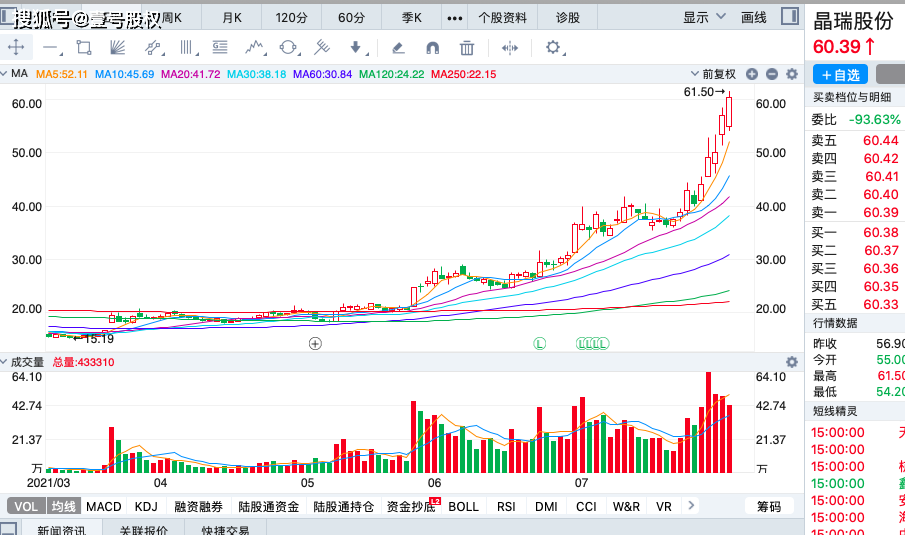Click the horizontal stretch arrows icon
The image size is (905, 535).
pyautogui.click(x=510, y=48)
